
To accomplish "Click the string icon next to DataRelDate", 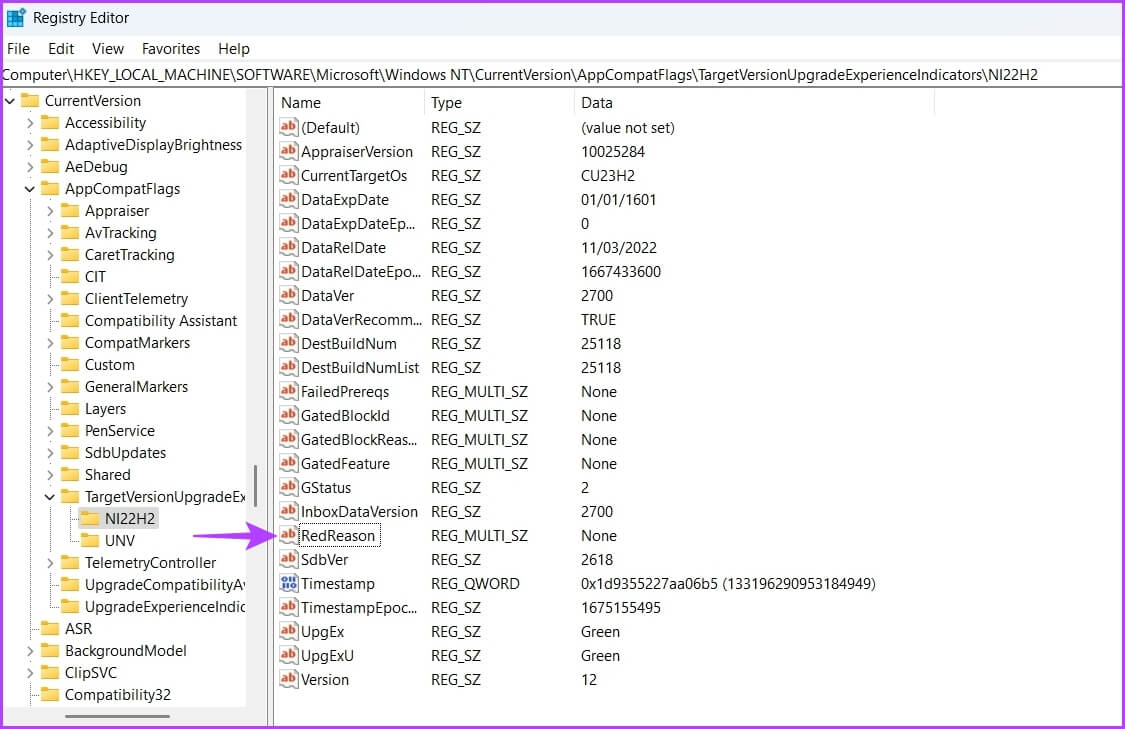I will 288,248.
